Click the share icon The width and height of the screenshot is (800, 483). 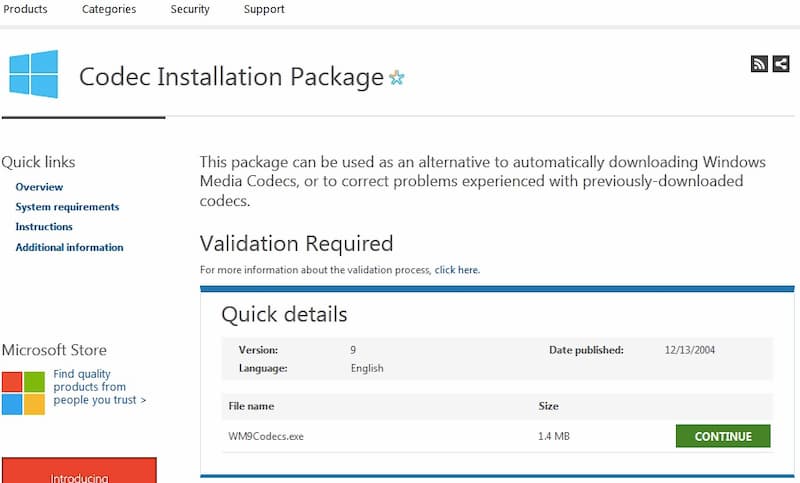(781, 64)
